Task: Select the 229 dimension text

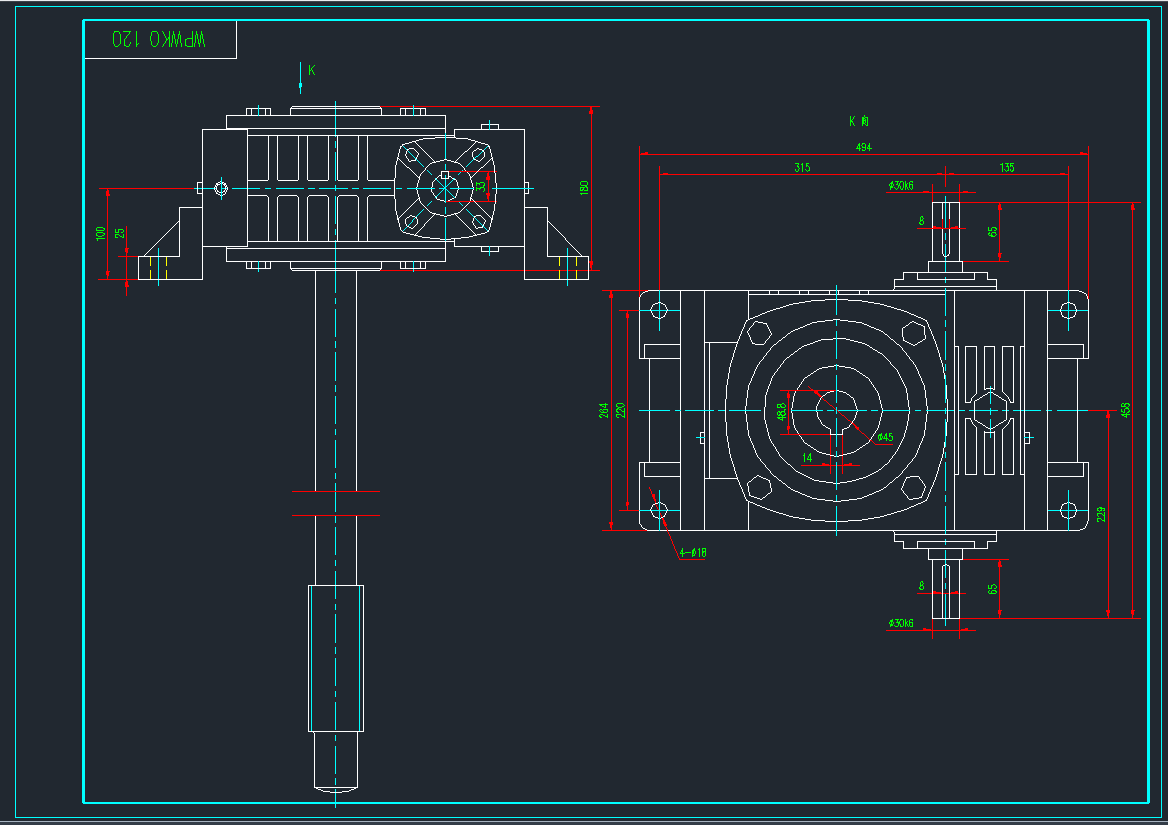Action: click(x=1101, y=515)
